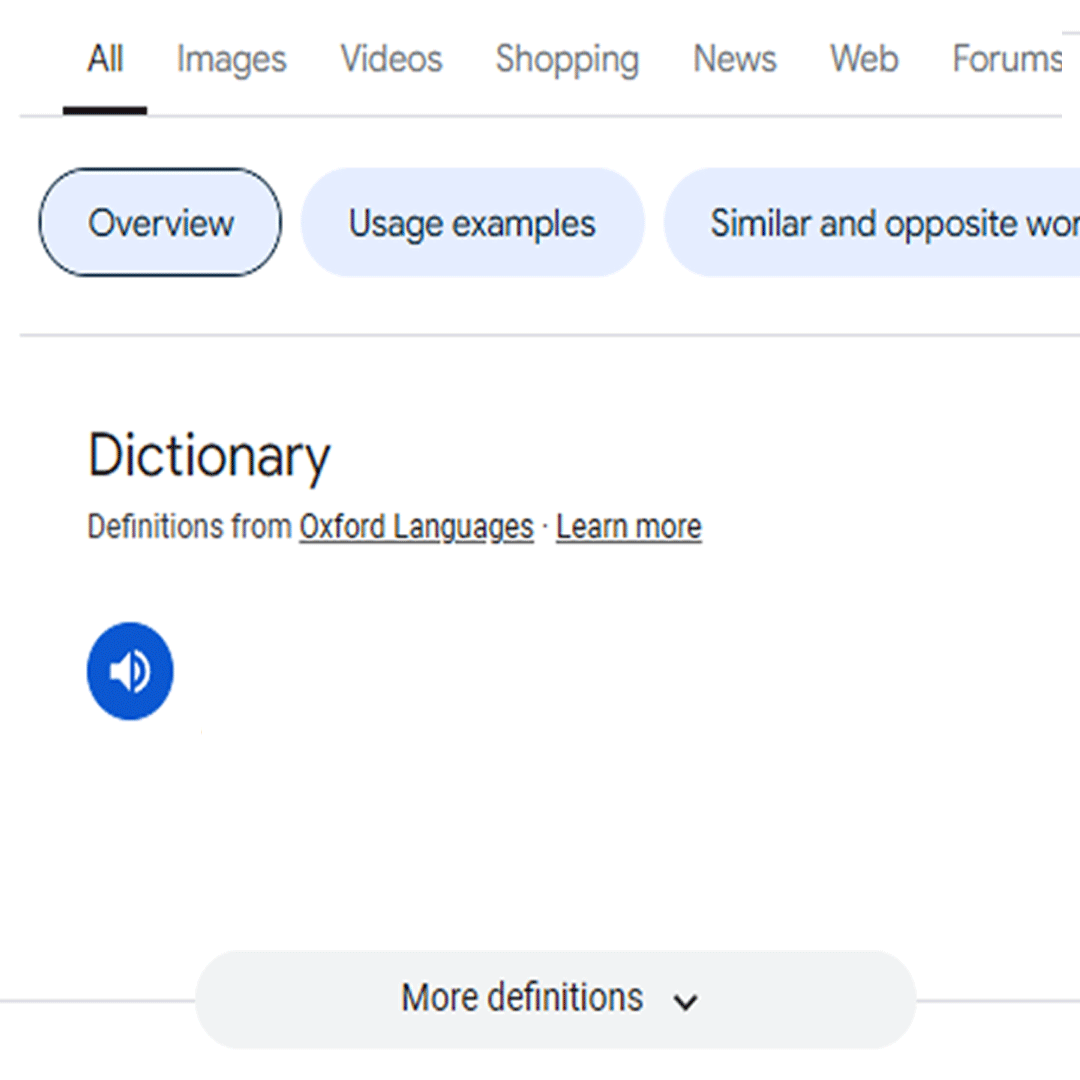Switch to Web results tab
Viewport: 1080px width, 1080px height.
[864, 60]
